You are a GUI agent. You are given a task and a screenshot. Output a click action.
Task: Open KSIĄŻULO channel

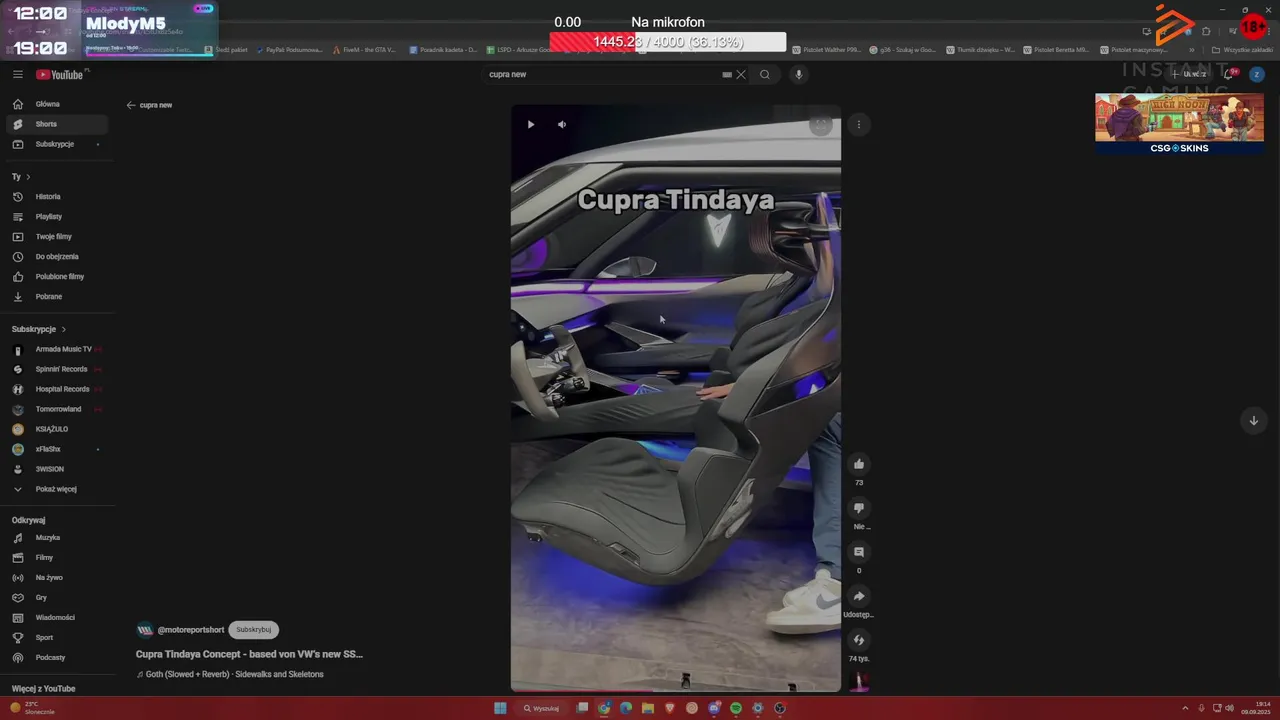pyautogui.click(x=57, y=429)
